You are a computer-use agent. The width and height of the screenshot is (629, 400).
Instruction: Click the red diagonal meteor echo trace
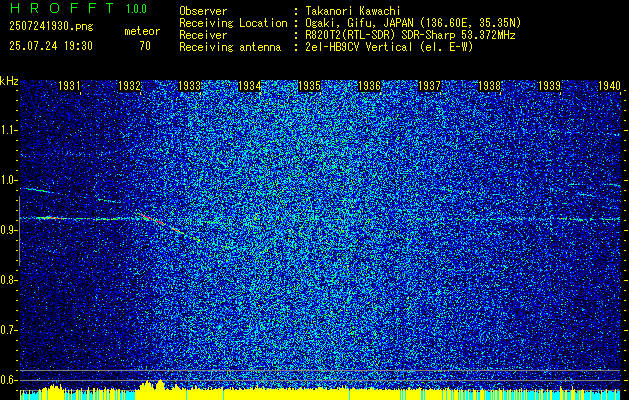click(x=160, y=223)
